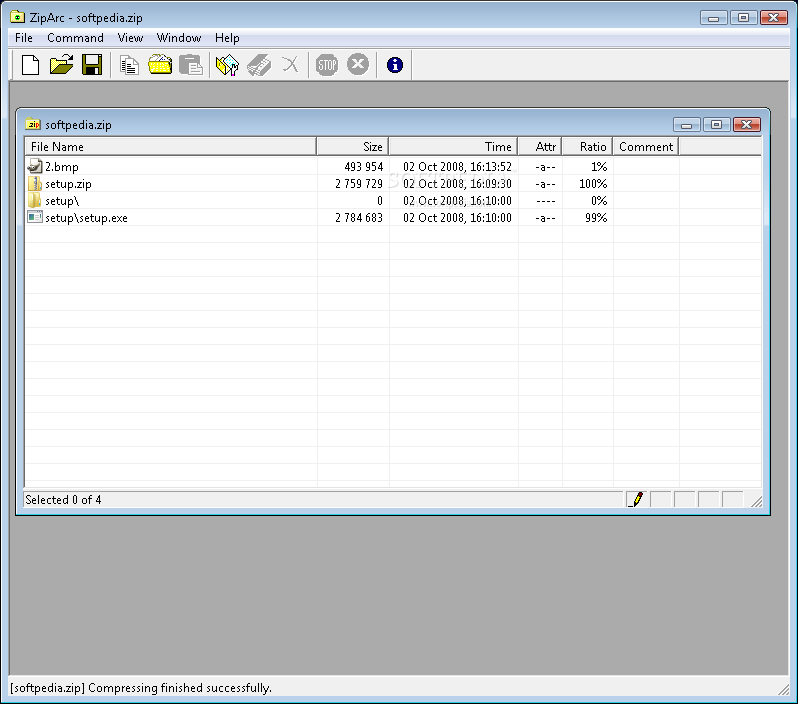This screenshot has height=704, width=798.
Task: Click the softpedia.zip child window title bar
Action: click(392, 124)
